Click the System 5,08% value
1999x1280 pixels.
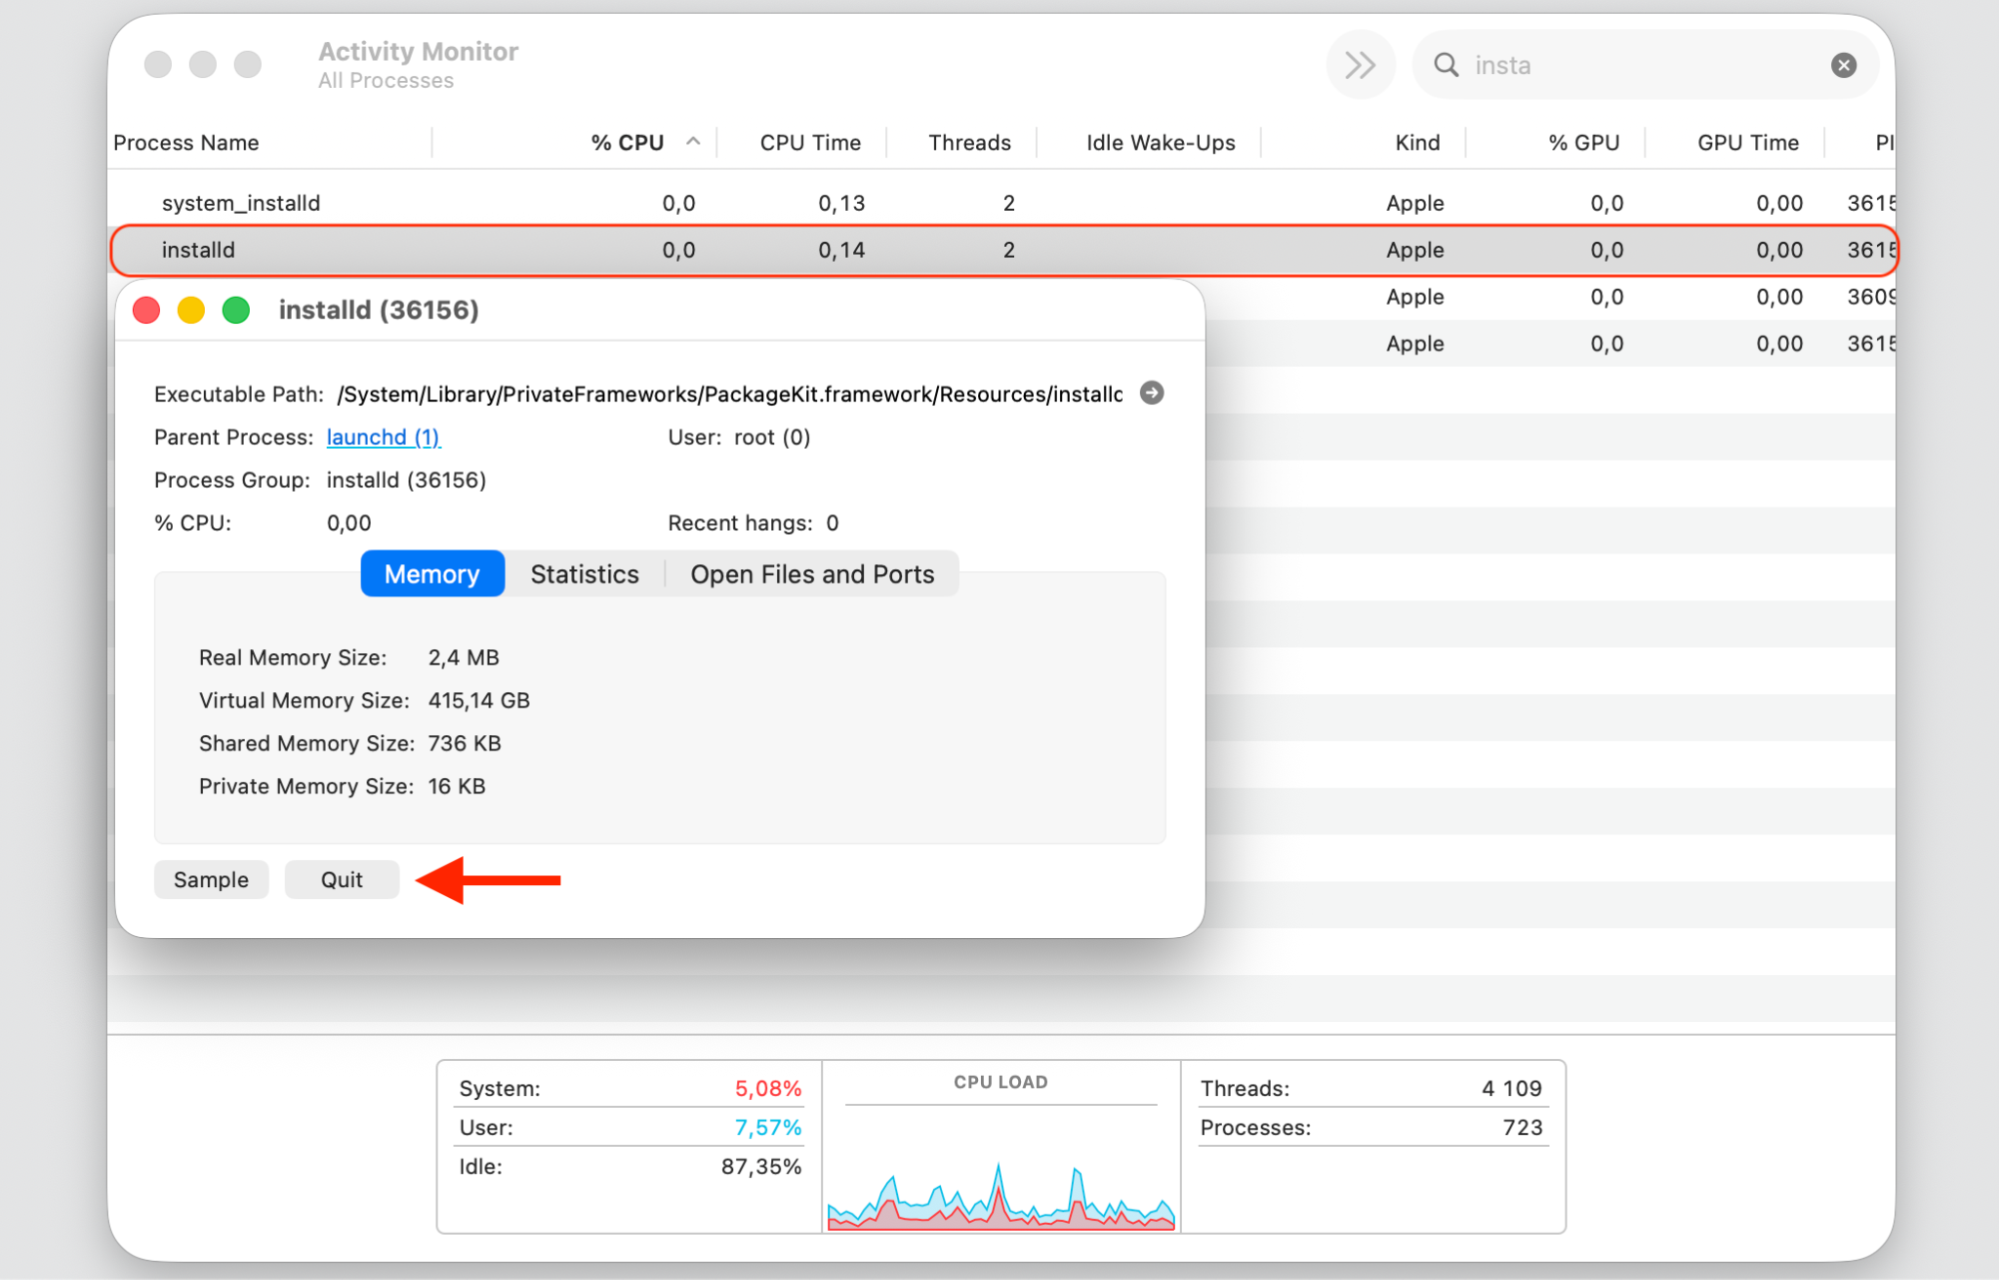click(768, 1088)
